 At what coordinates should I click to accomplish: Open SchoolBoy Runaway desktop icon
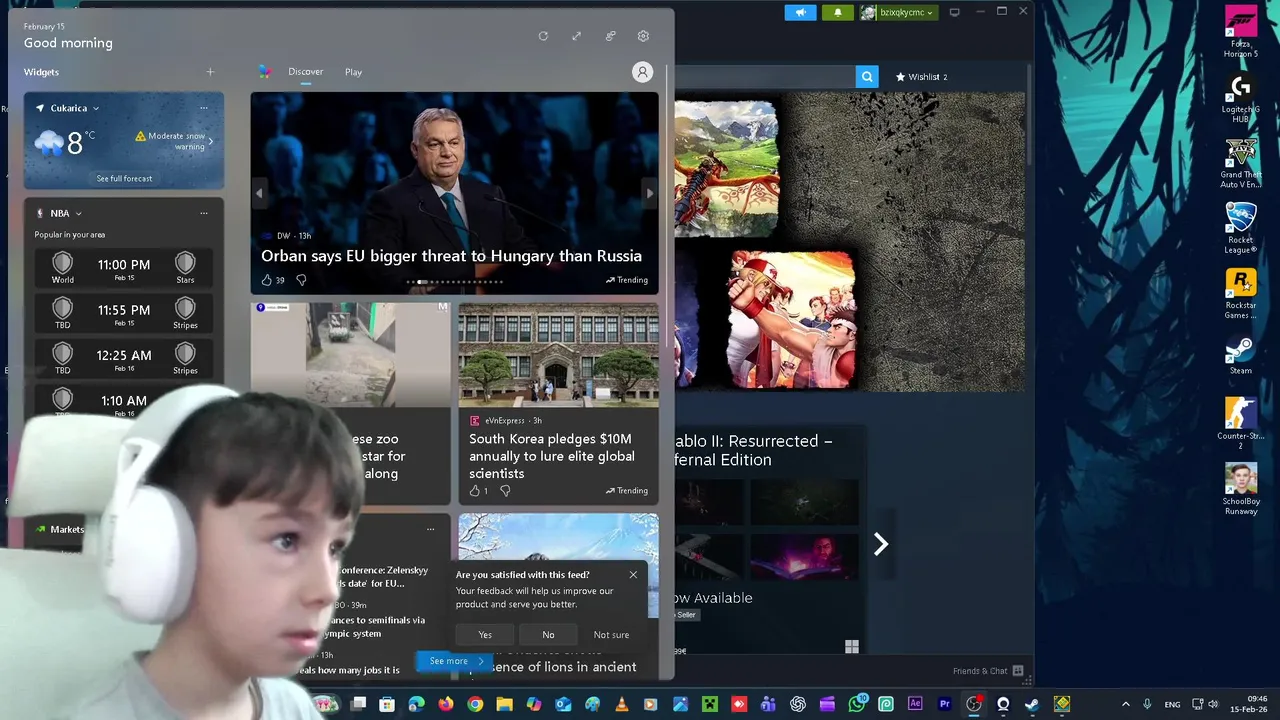click(1241, 489)
